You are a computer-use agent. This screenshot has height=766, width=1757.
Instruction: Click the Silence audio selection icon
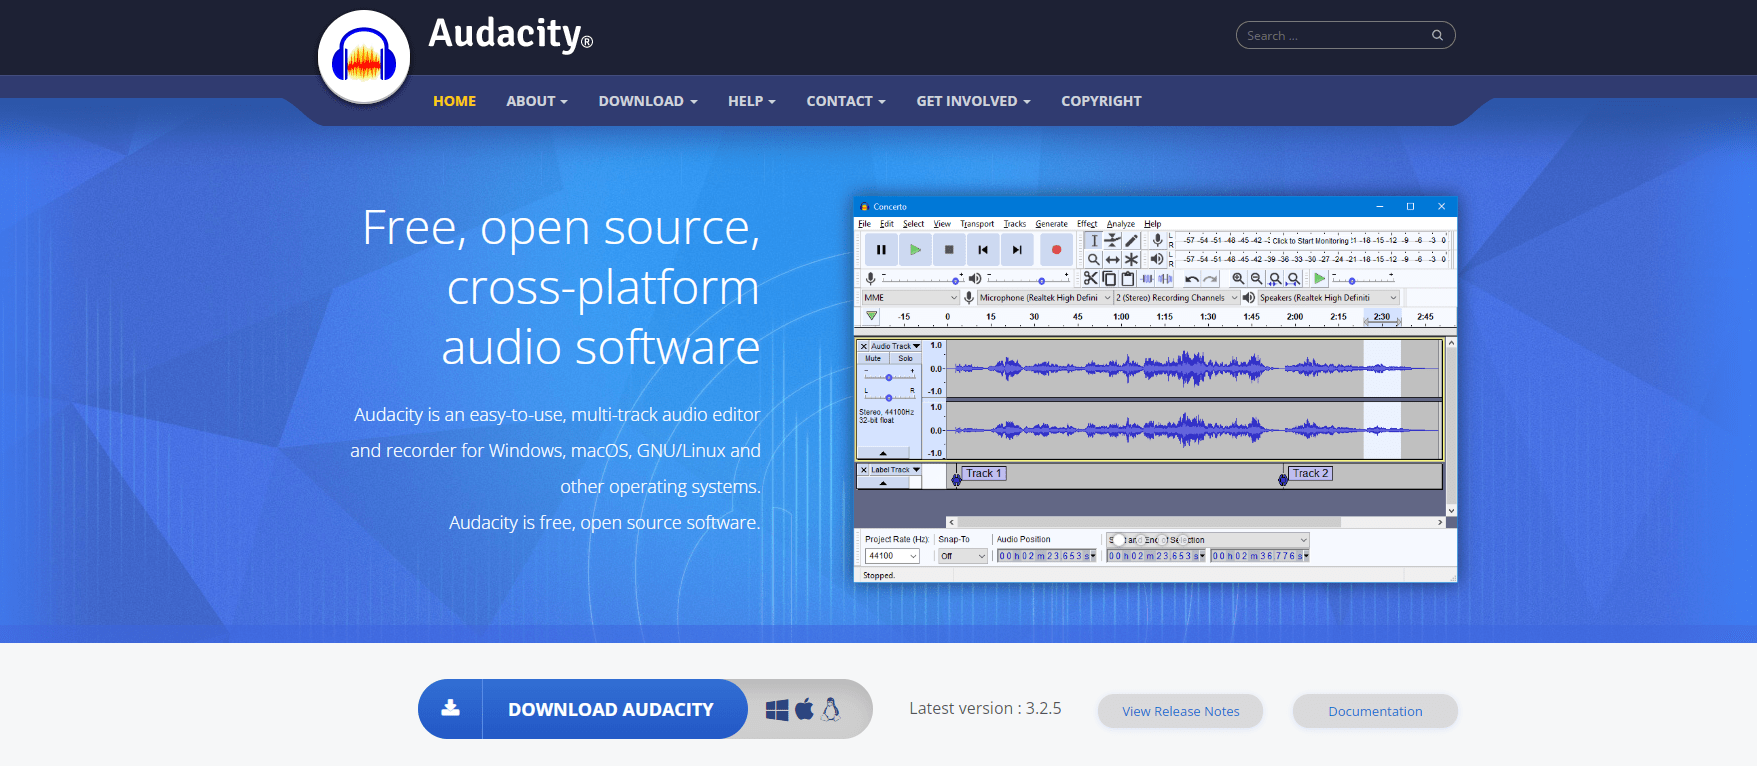[x=1165, y=279]
